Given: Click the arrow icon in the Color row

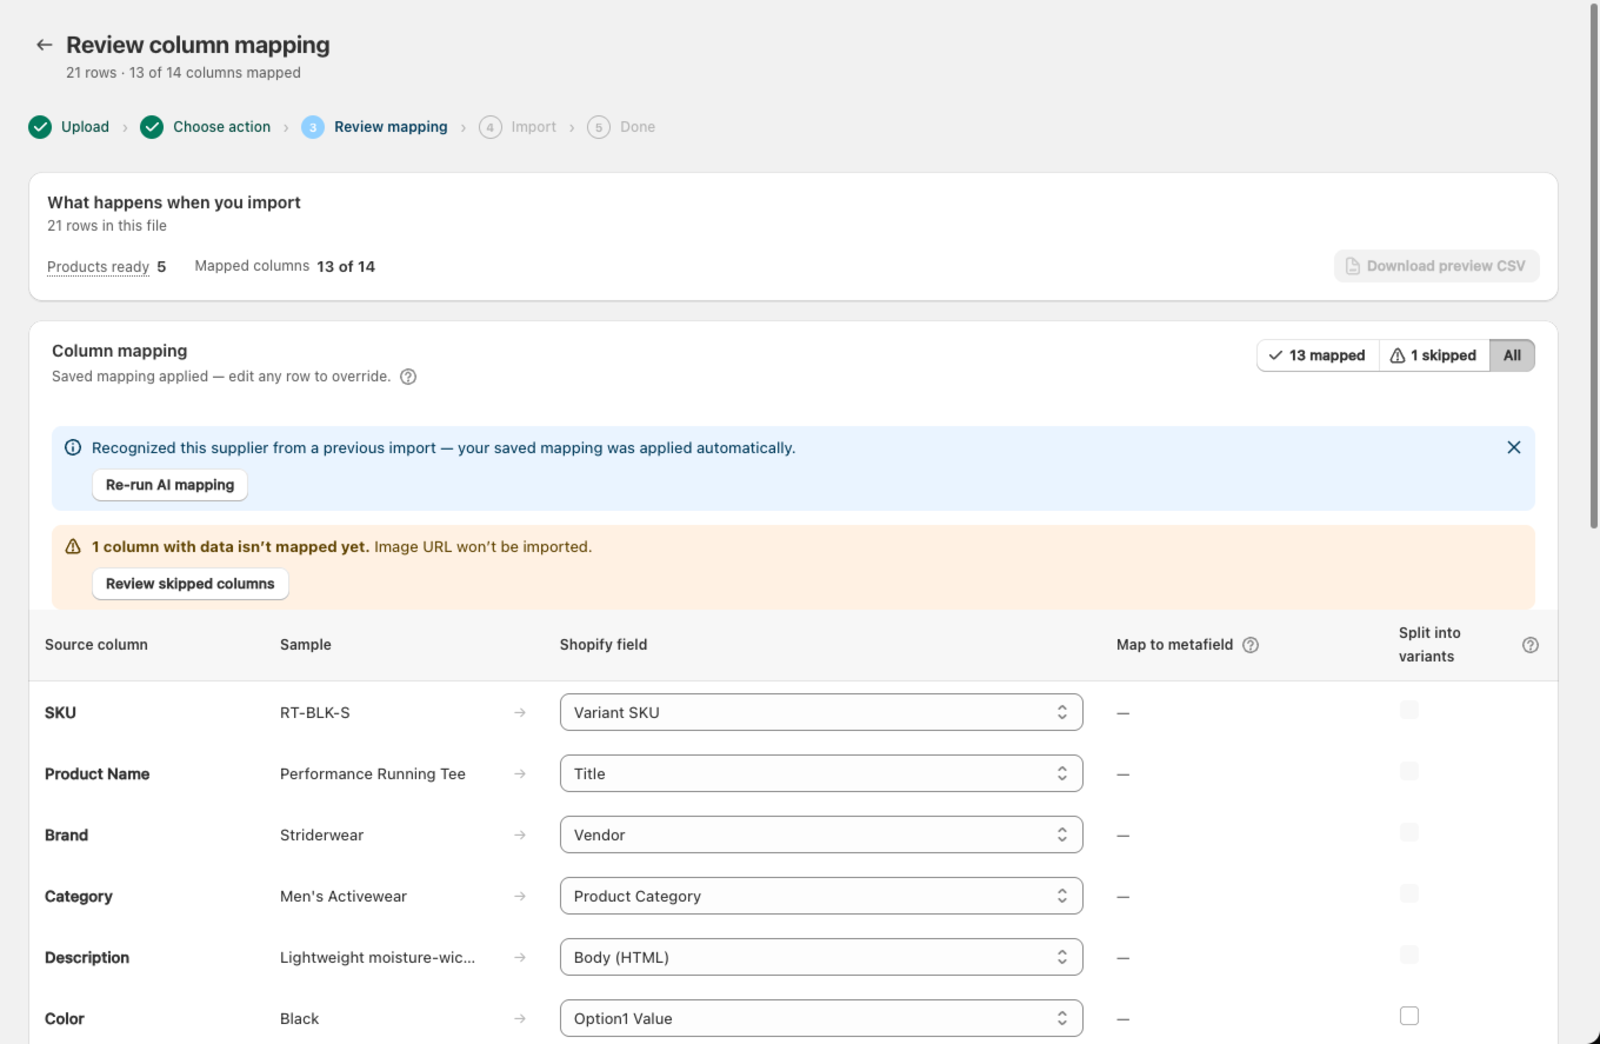Looking at the screenshot, I should coord(520,1019).
